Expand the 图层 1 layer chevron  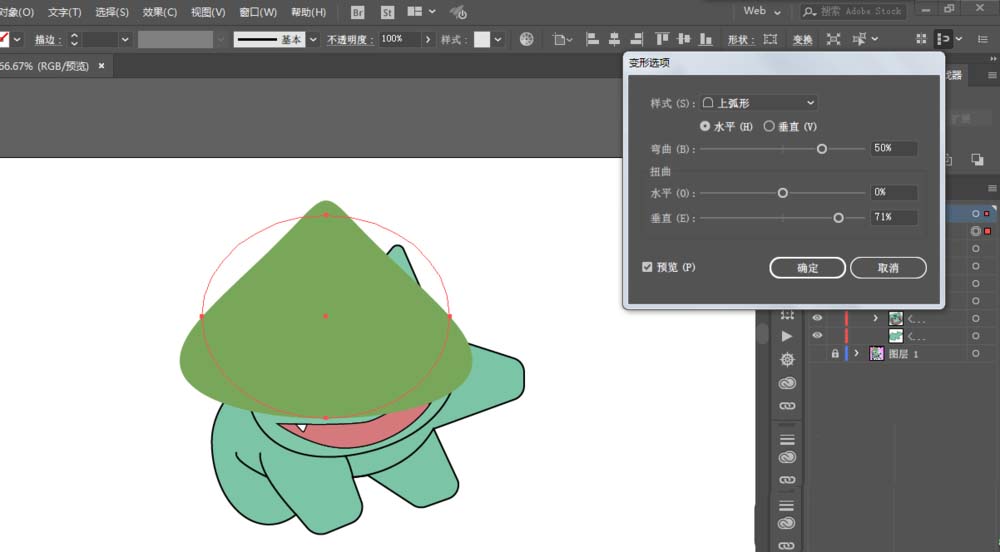pyautogui.click(x=857, y=353)
